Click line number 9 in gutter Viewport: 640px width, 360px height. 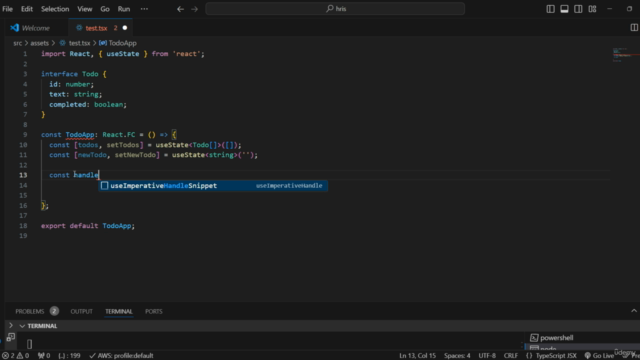25,135
